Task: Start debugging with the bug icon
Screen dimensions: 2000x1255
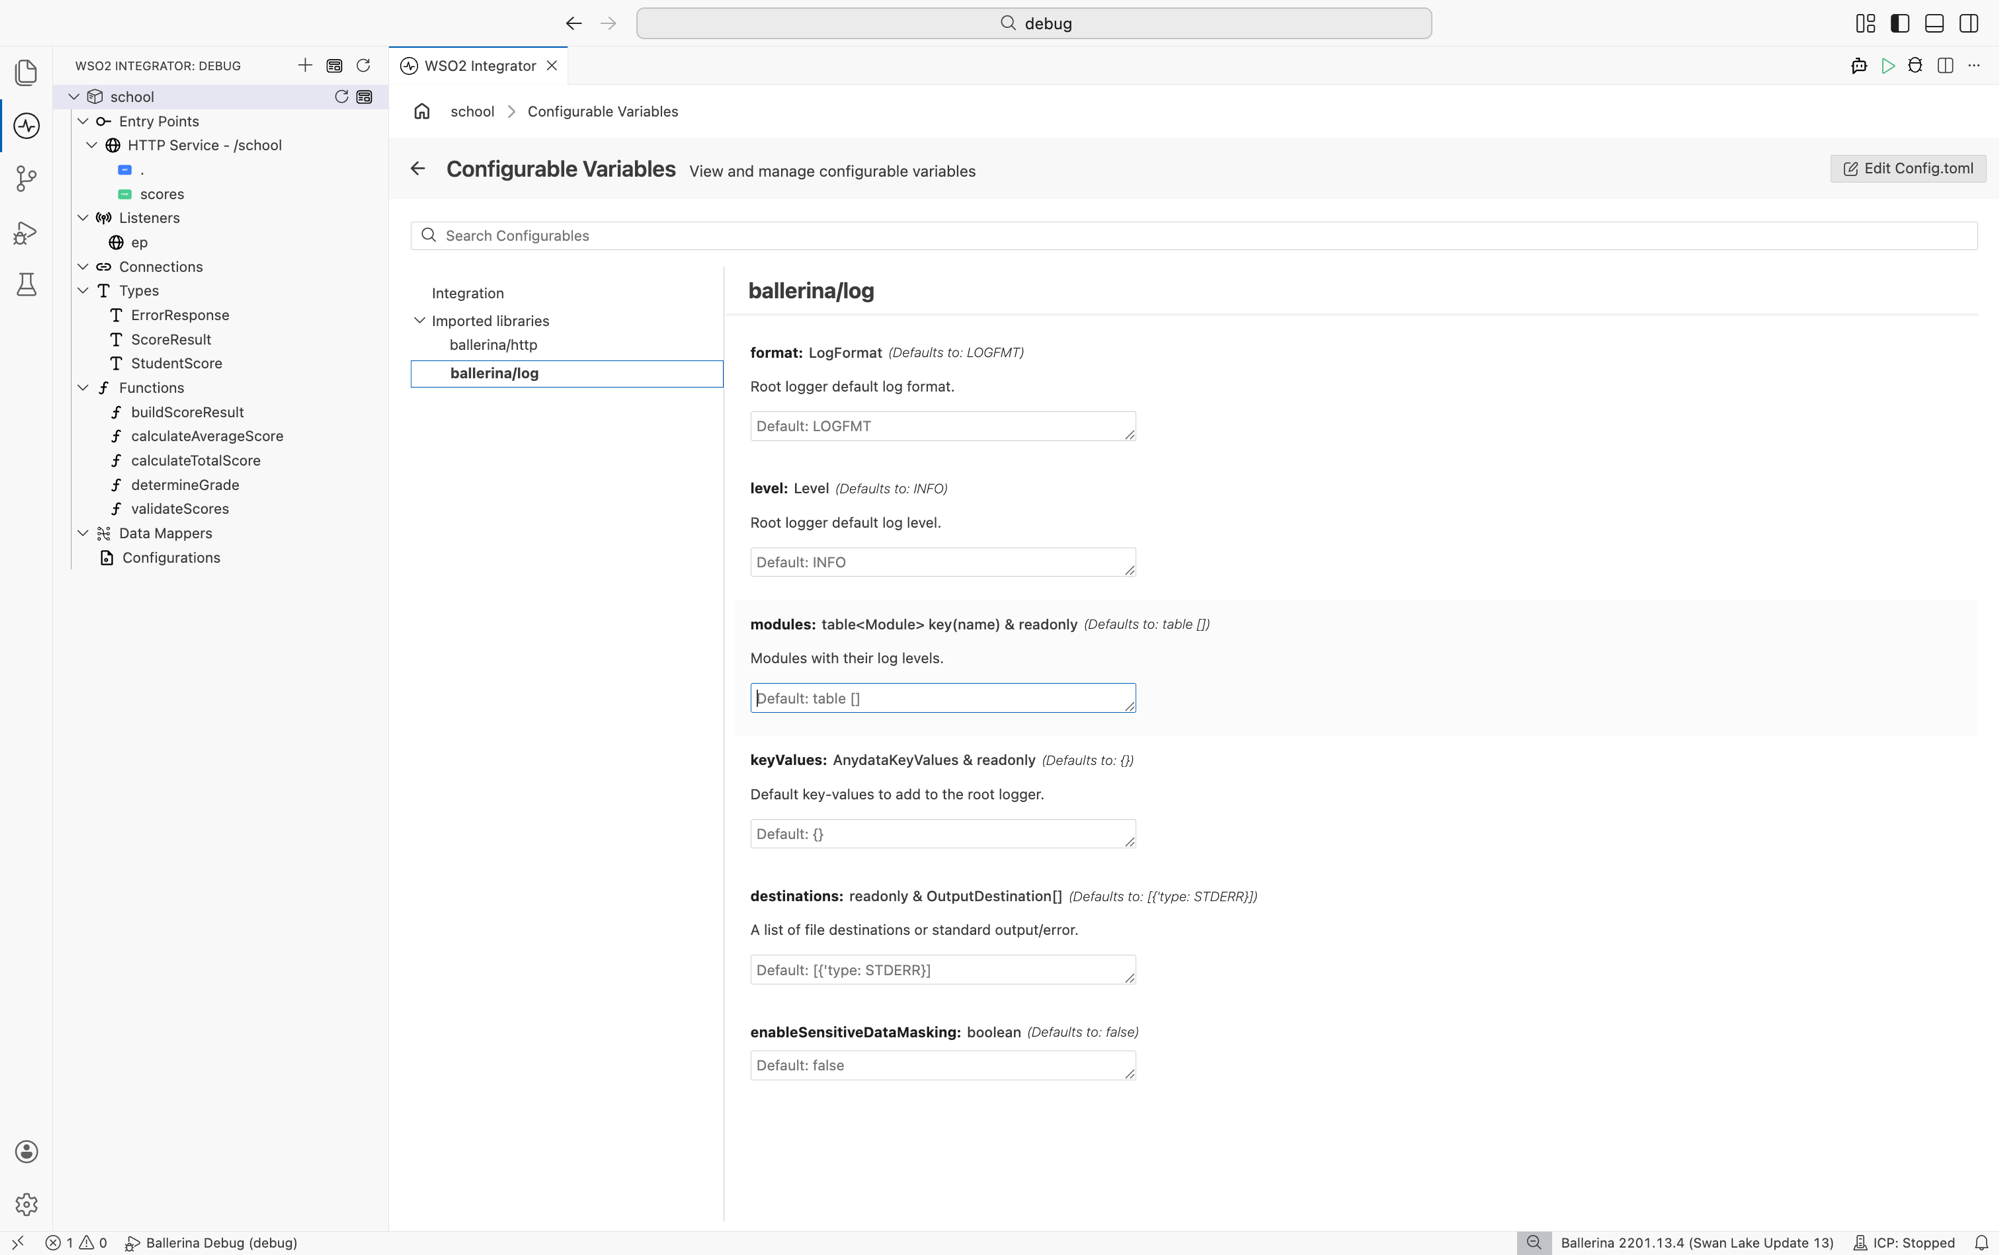Action: [1915, 66]
